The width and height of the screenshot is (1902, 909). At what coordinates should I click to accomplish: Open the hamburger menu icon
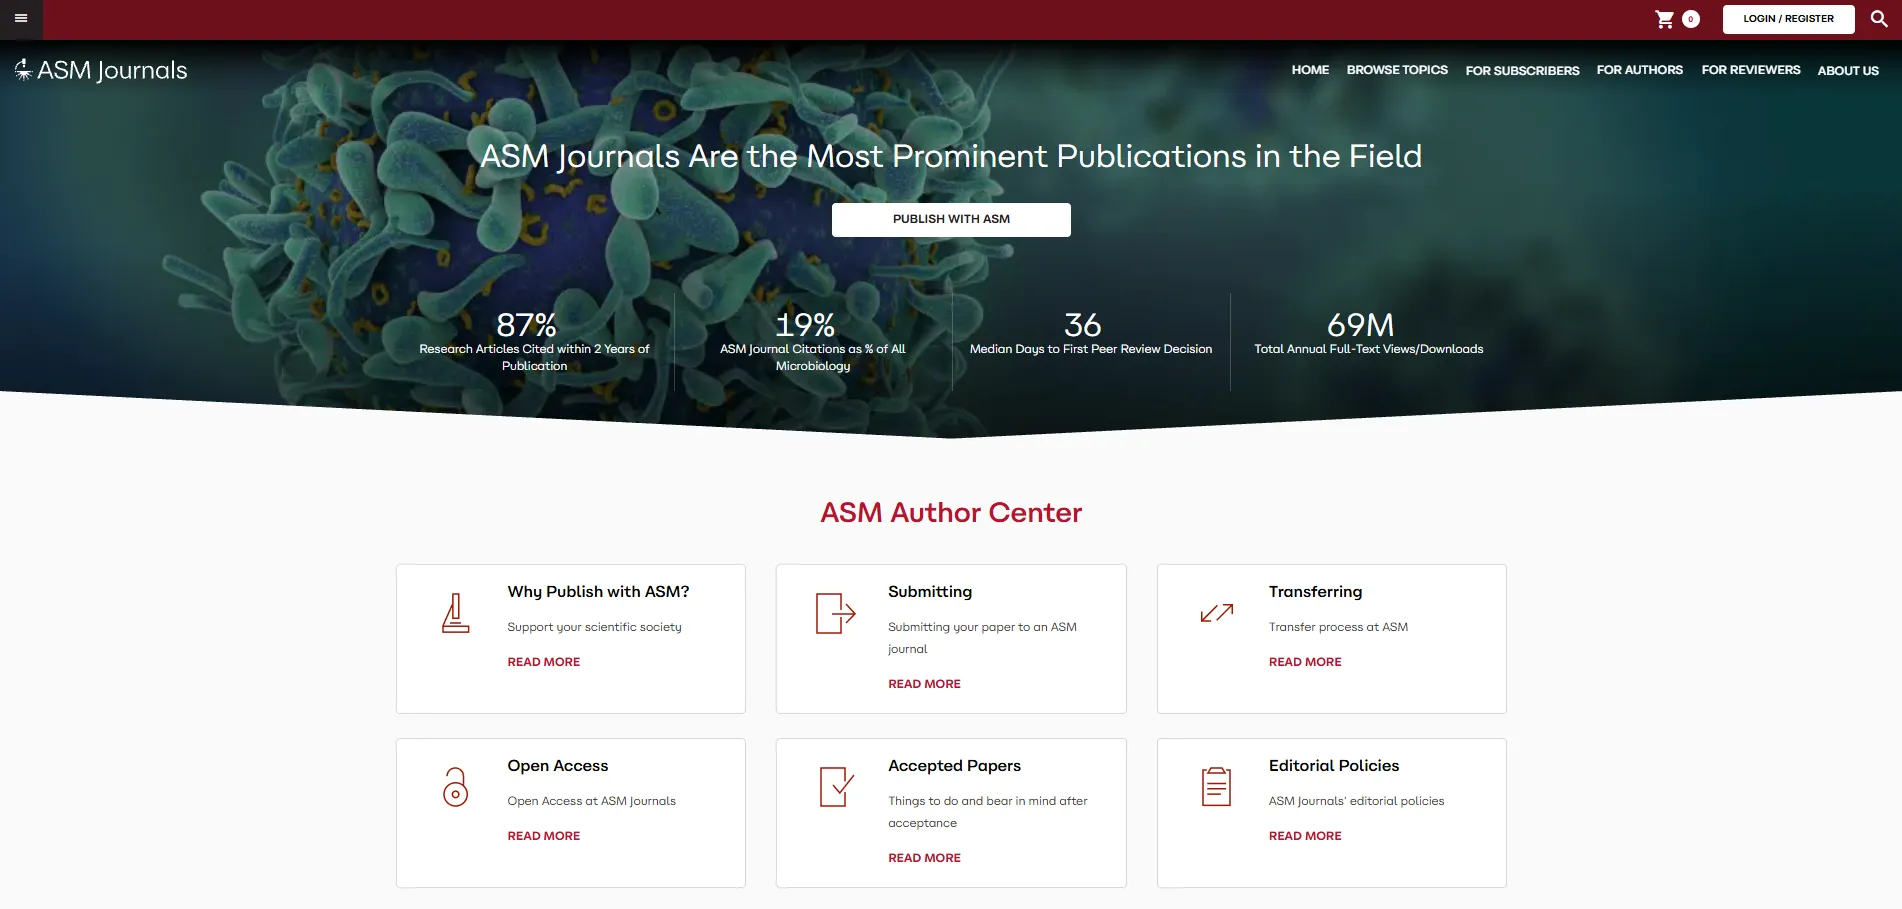pos(21,19)
